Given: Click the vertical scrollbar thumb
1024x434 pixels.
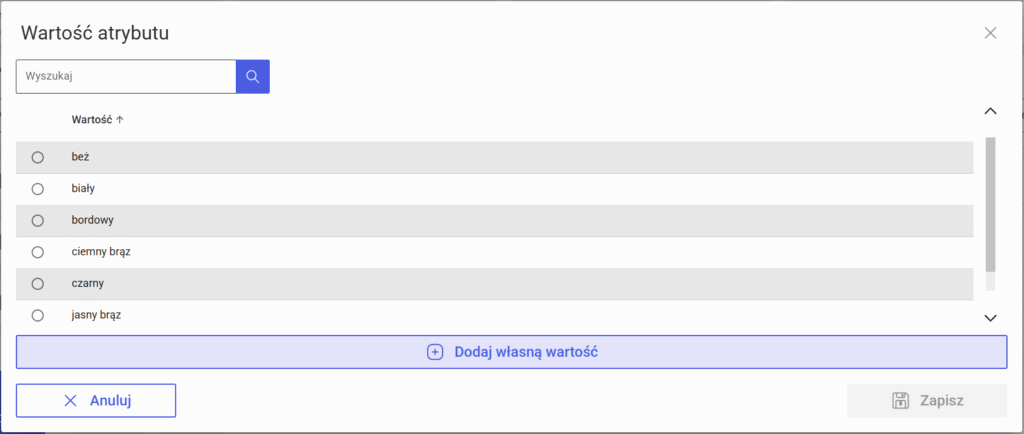Looking at the screenshot, I should coord(990,204).
